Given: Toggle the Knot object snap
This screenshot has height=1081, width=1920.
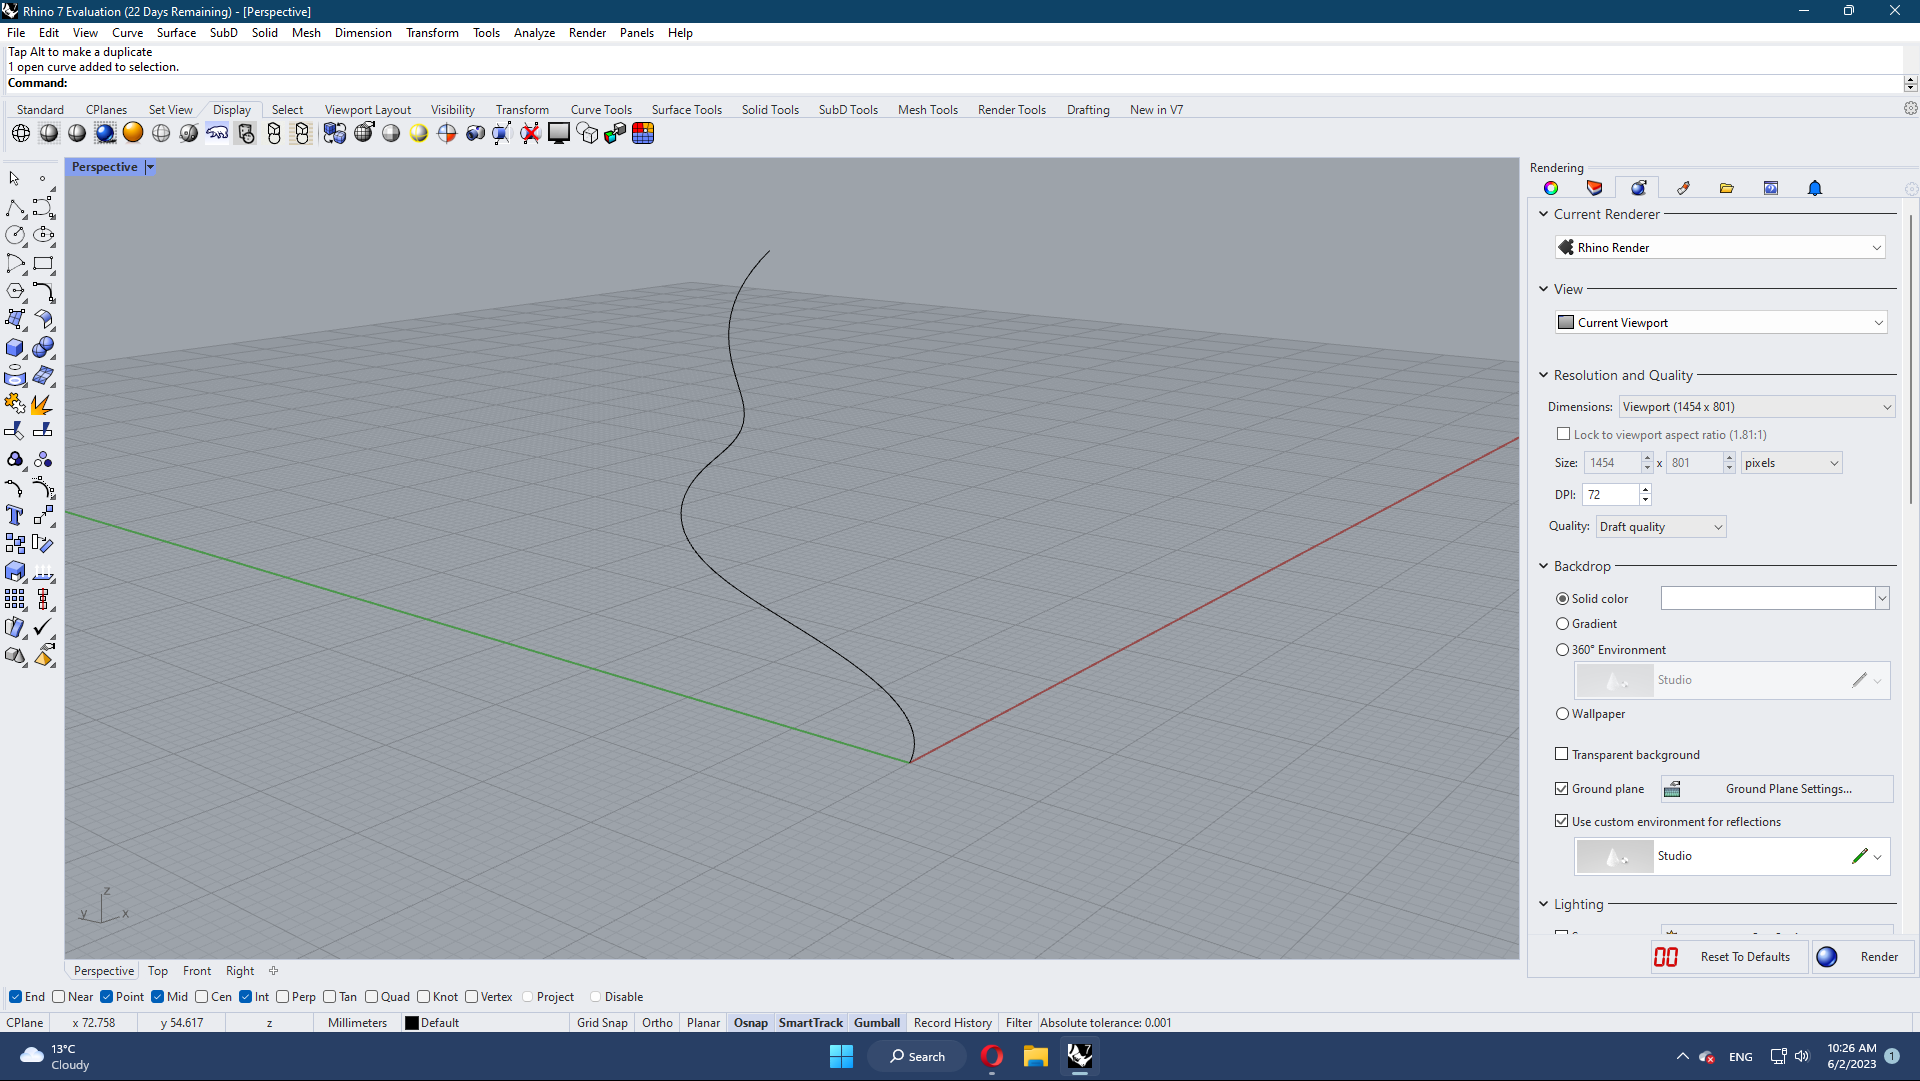Looking at the screenshot, I should click(x=425, y=997).
